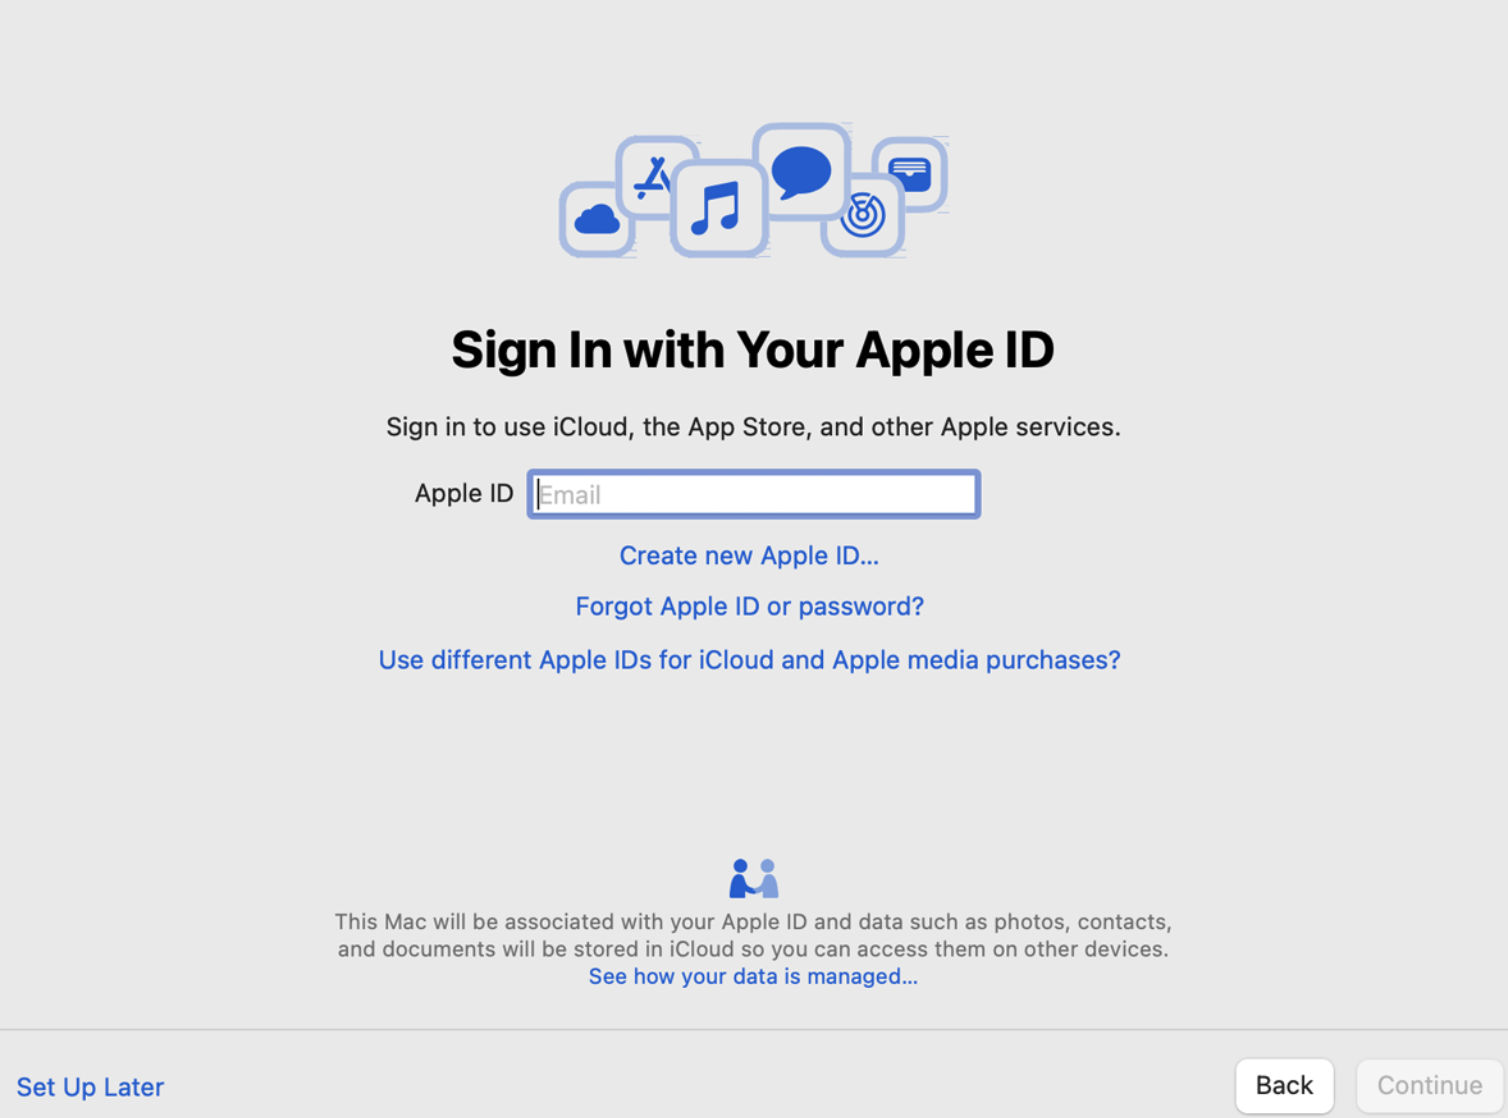Click the data privacy handshake icon
This screenshot has width=1508, height=1118.
point(754,878)
